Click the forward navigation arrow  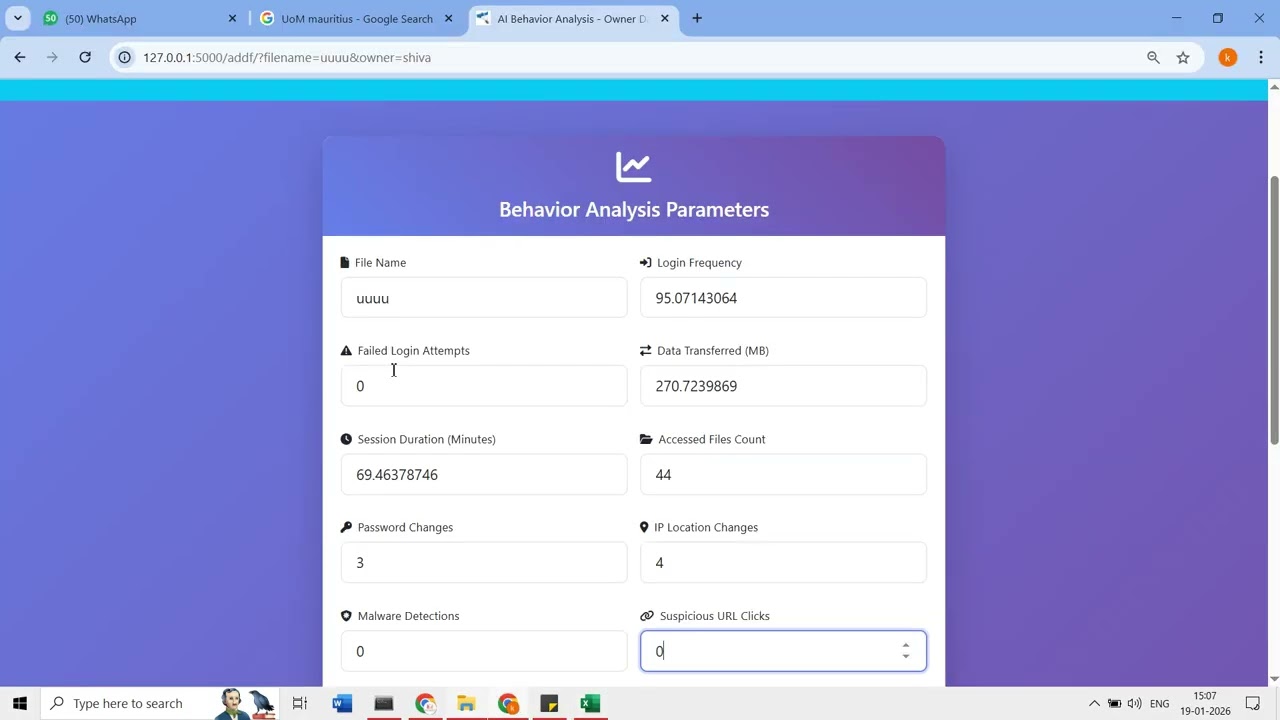pos(52,58)
